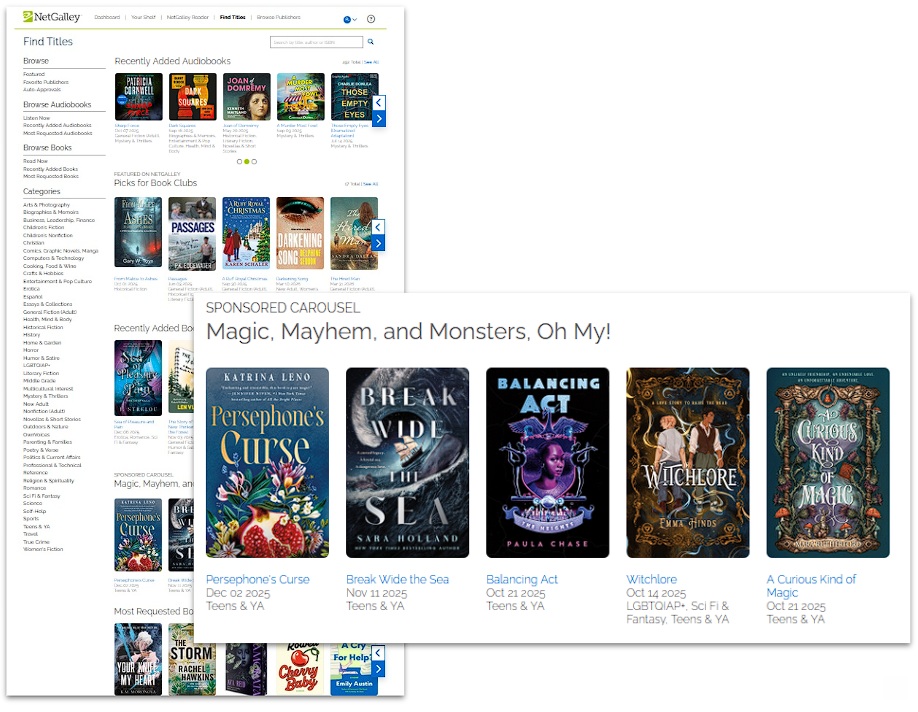Click Witchlore title link
This screenshot has height=712, width=918.
pyautogui.click(x=652, y=579)
